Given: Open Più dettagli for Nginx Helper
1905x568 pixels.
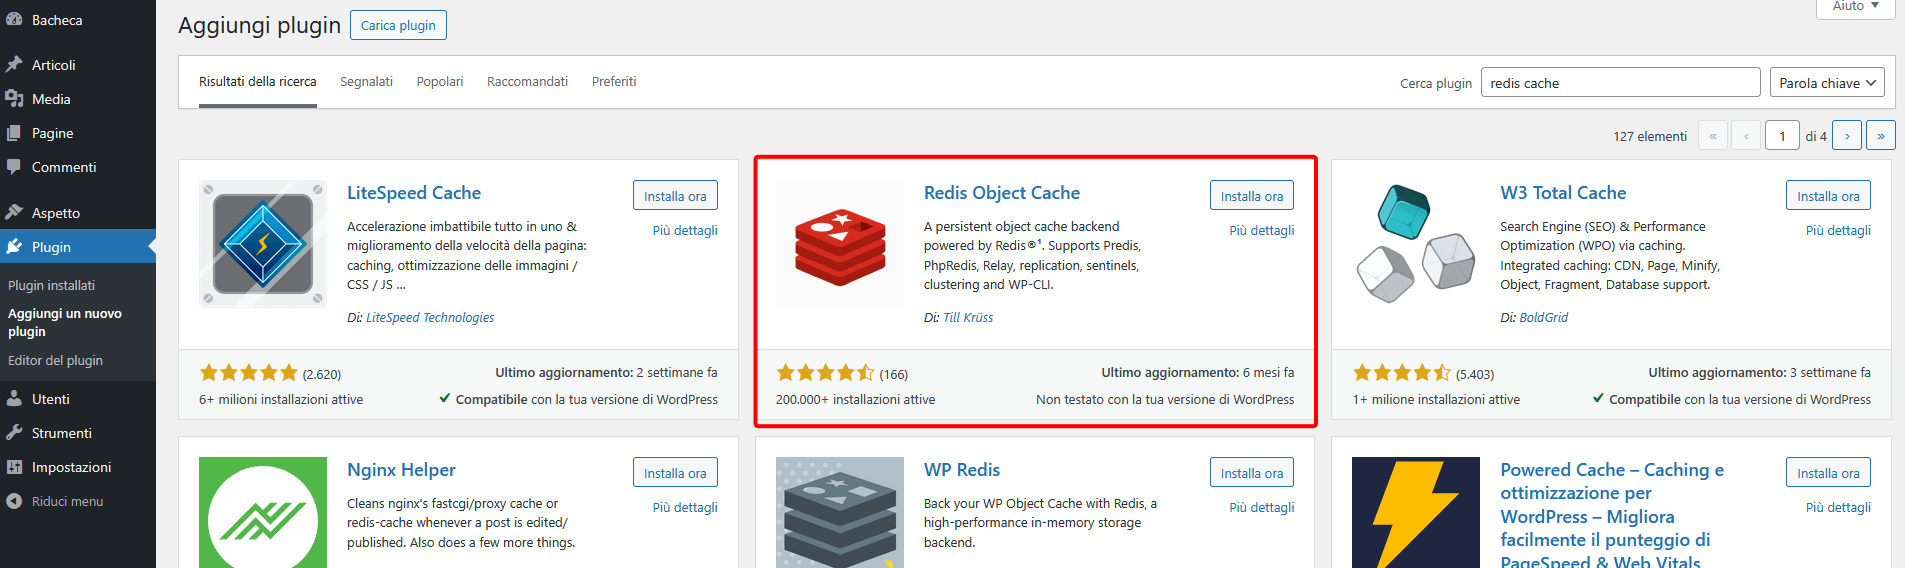Looking at the screenshot, I should pyautogui.click(x=685, y=507).
